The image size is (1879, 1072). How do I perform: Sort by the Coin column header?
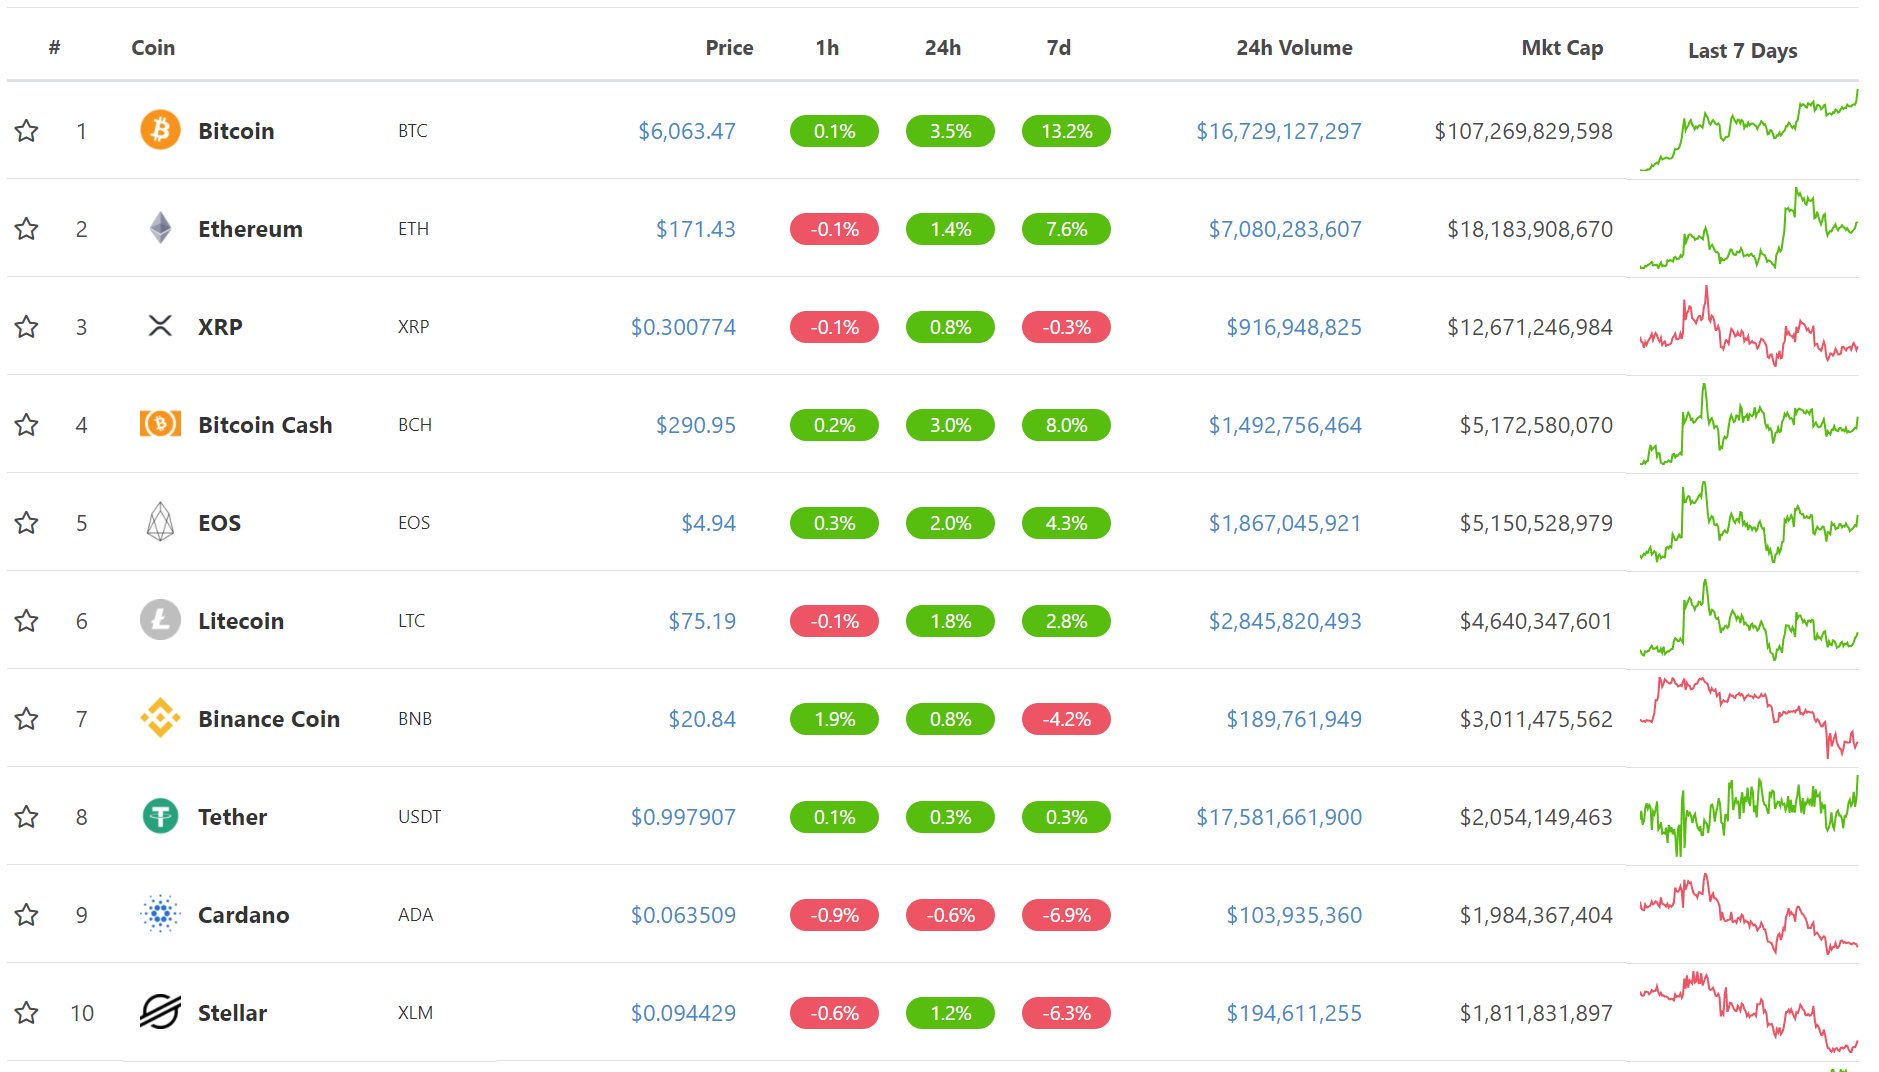pyautogui.click(x=153, y=47)
